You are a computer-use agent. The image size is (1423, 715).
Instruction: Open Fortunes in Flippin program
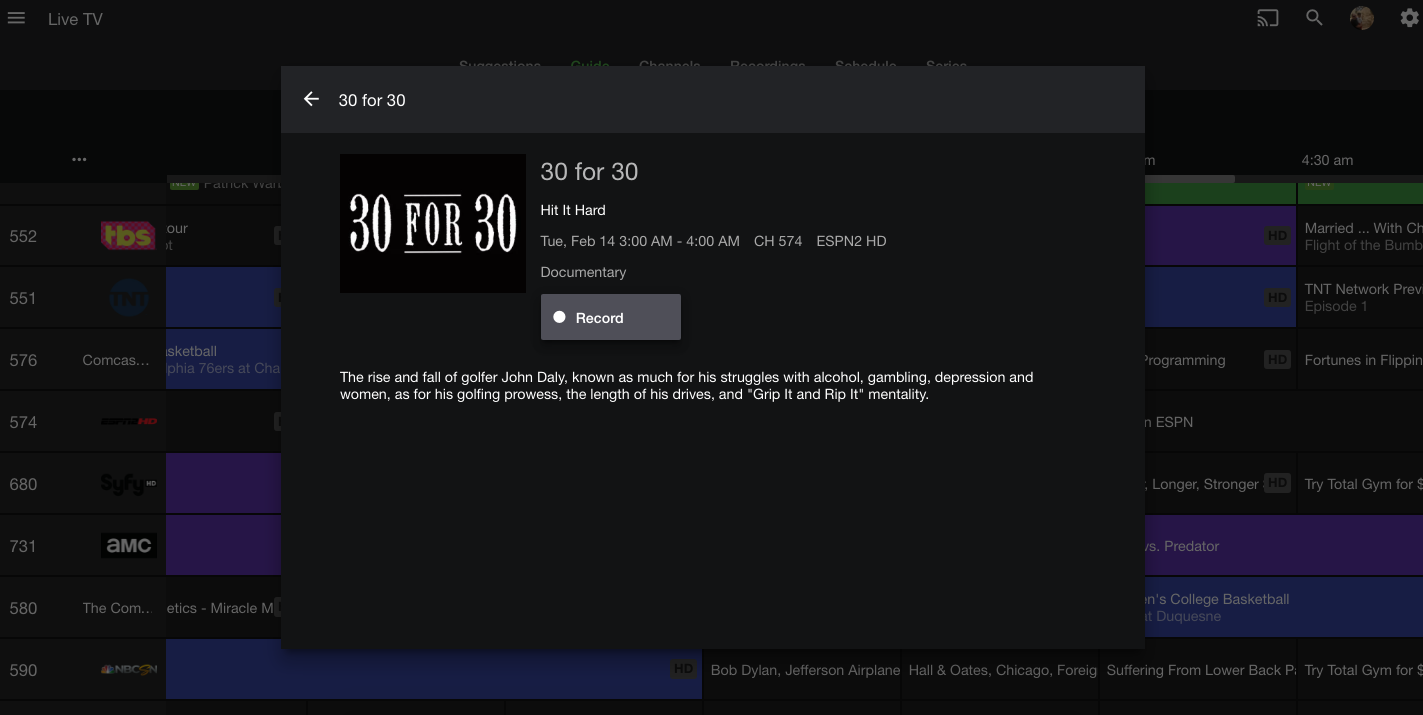tap(1360, 360)
